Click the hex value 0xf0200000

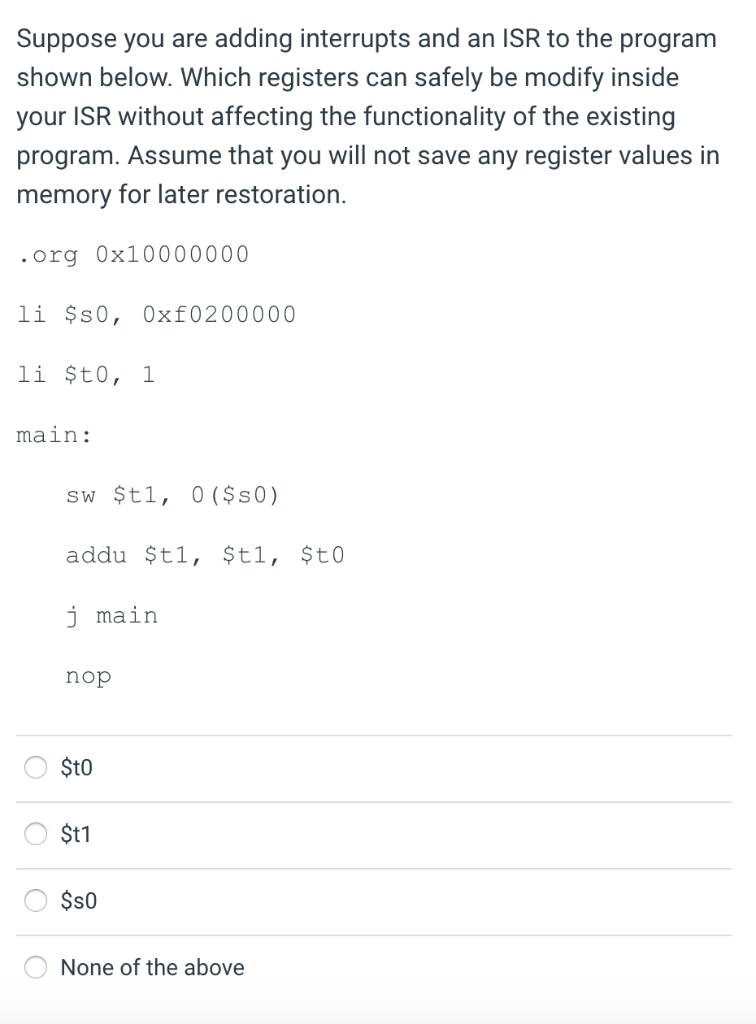pyautogui.click(x=219, y=315)
